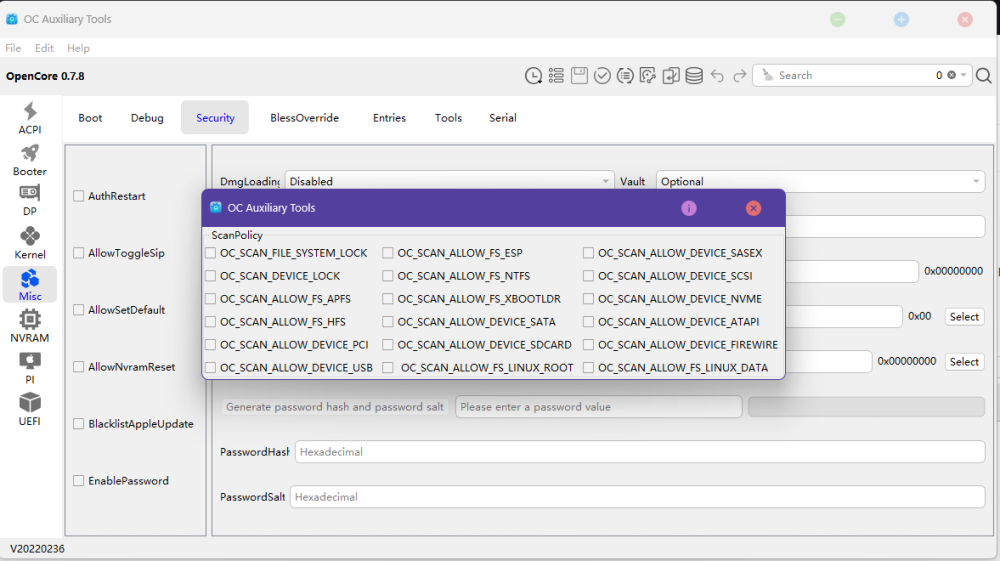Toggle the AllowSetDefault checkbox

pyautogui.click(x=78, y=310)
